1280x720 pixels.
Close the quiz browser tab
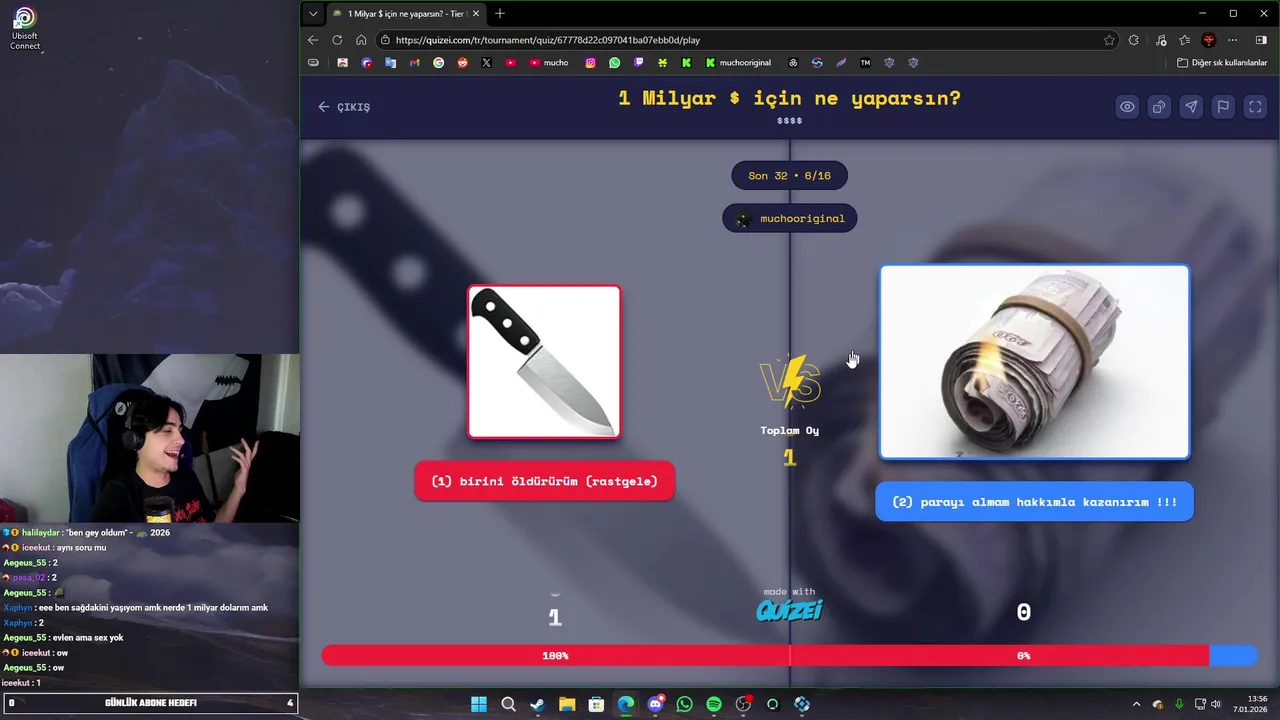pyautogui.click(x=476, y=14)
